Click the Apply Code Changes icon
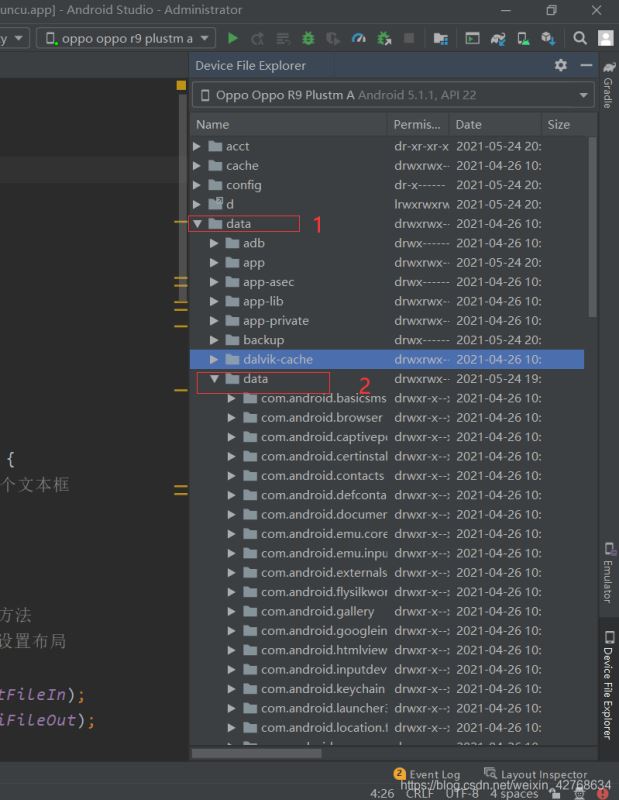 [x=283, y=38]
